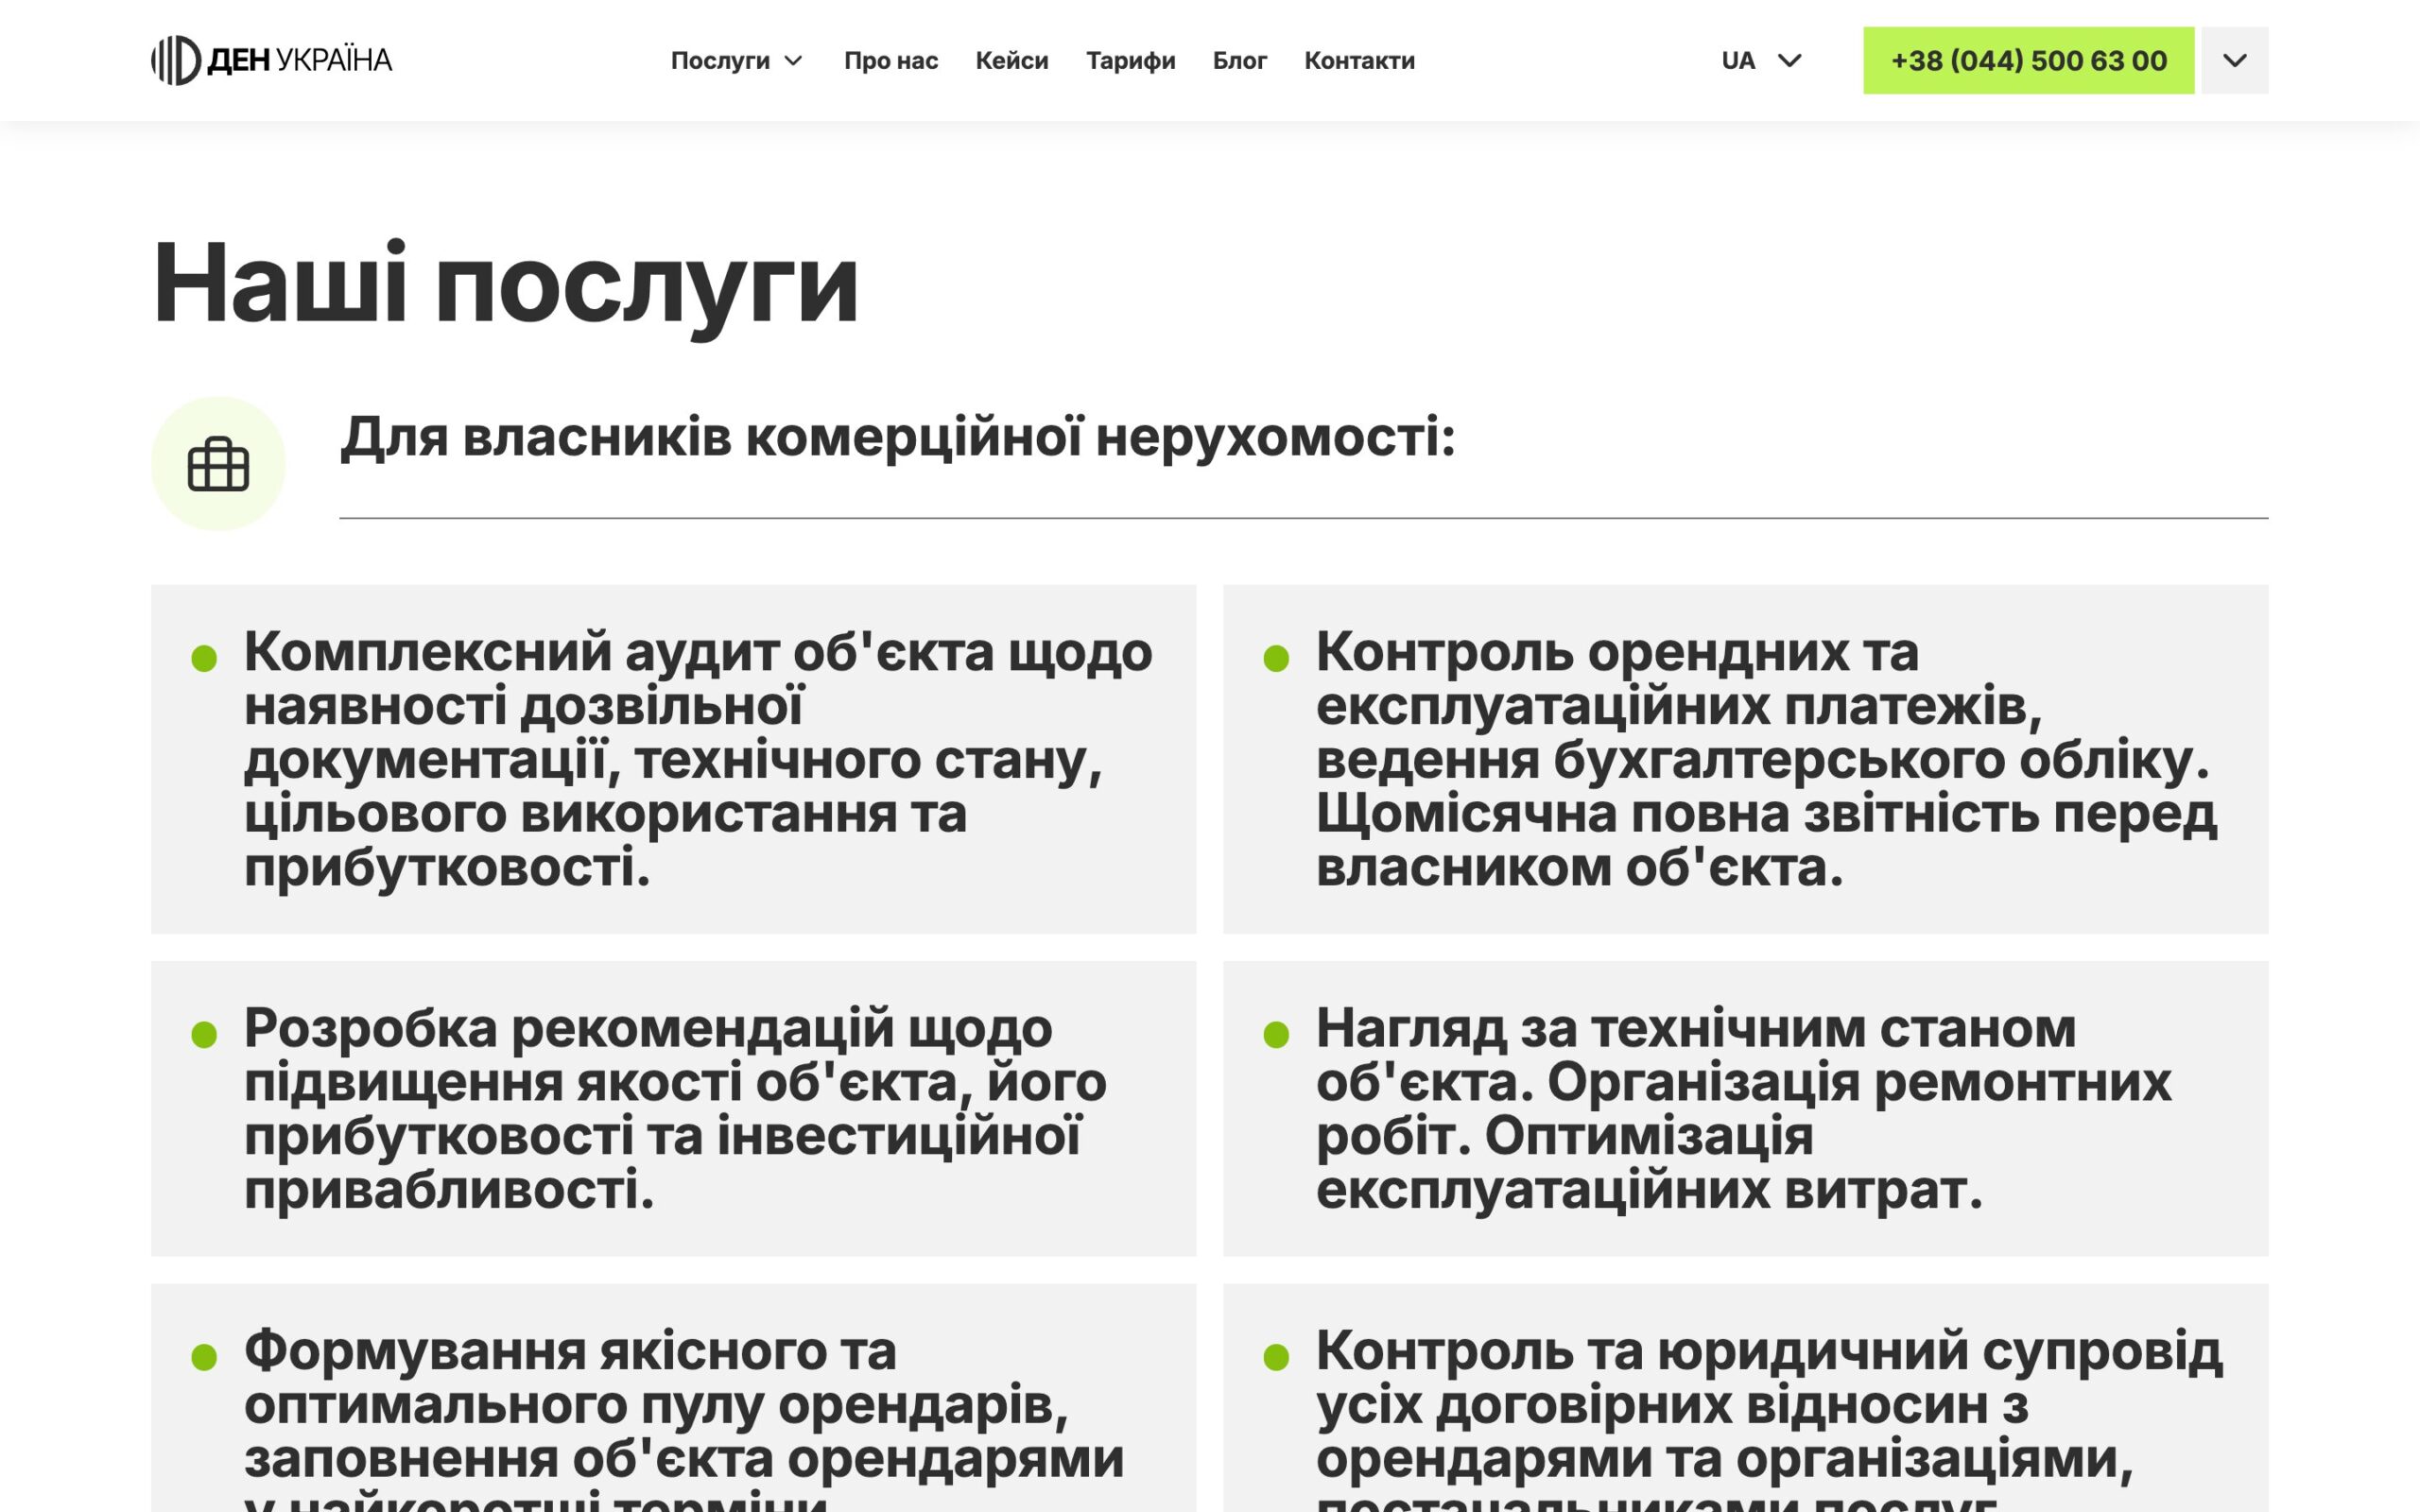Open the Про нас page
This screenshot has height=1512, width=2420.
click(891, 61)
